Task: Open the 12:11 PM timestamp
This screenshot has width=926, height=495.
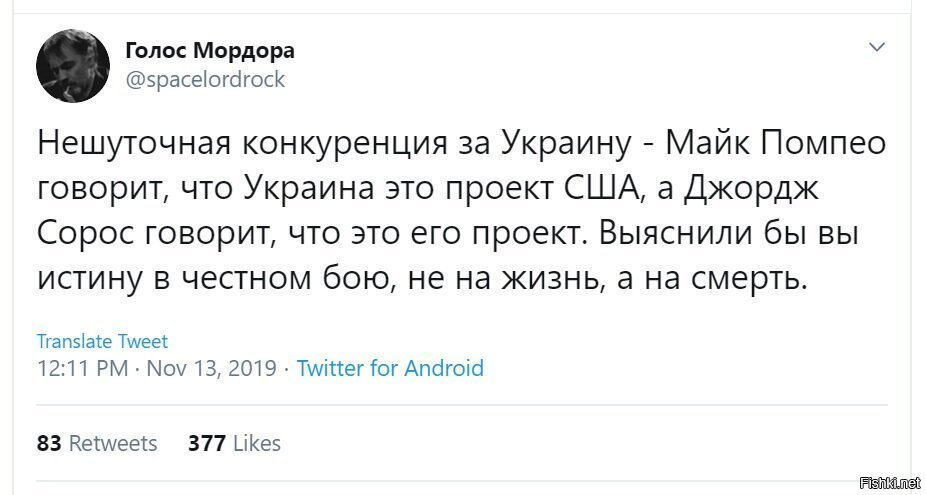Action: (x=82, y=369)
